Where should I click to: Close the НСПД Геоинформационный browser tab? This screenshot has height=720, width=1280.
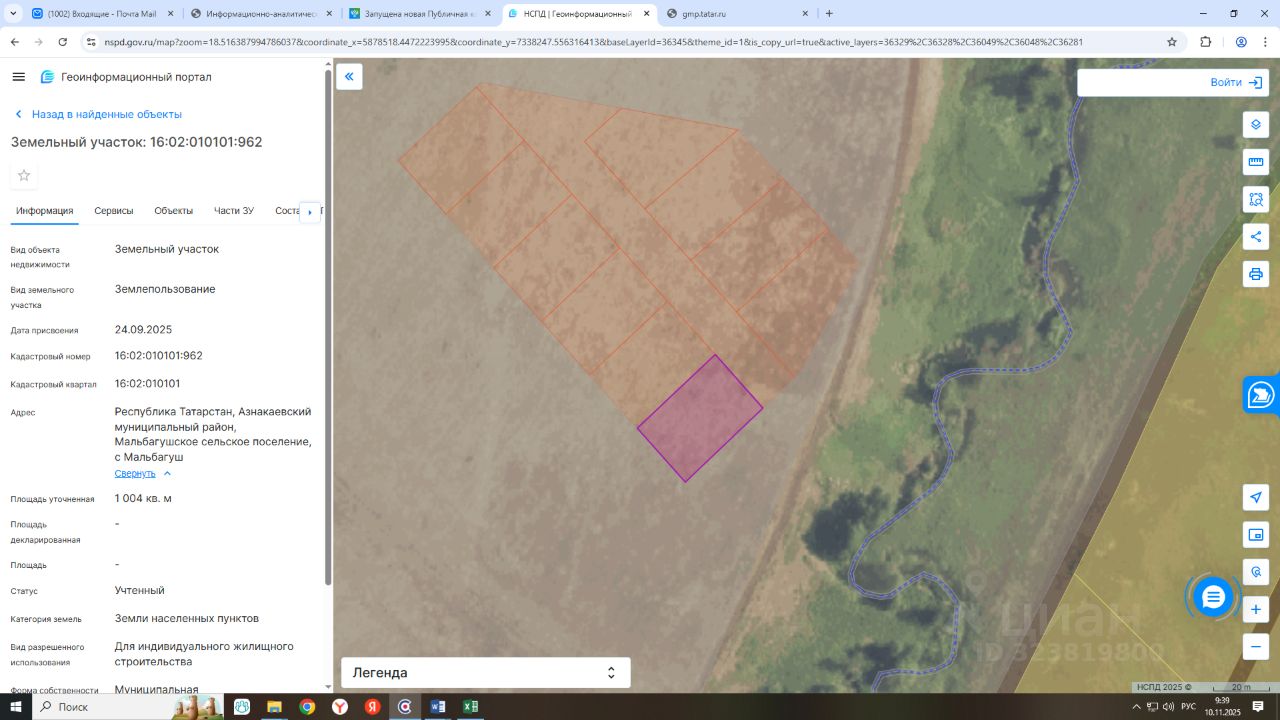coord(646,14)
